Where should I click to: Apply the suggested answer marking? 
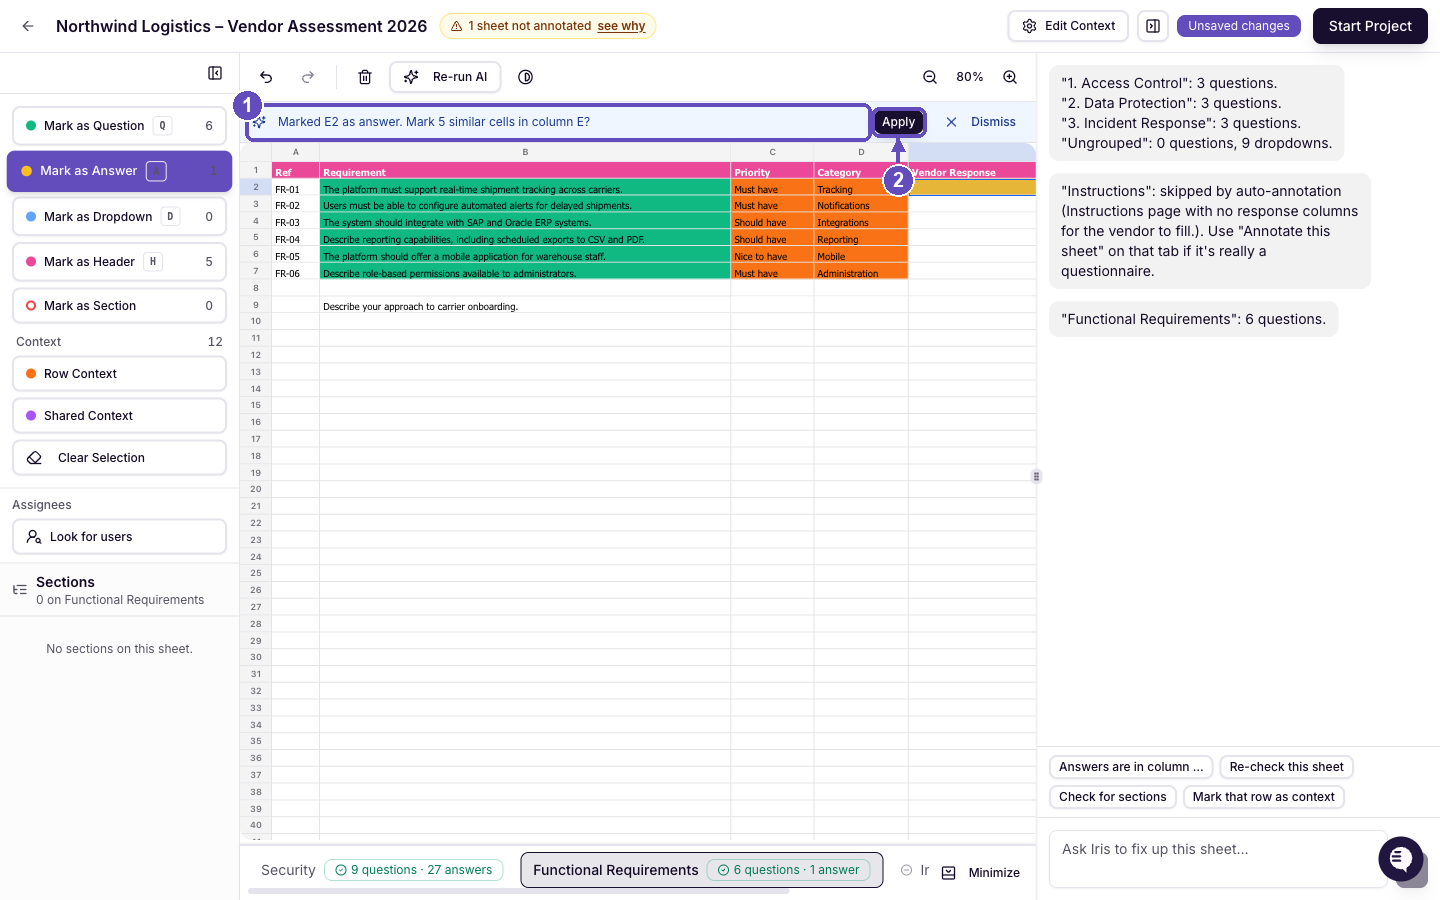898,122
